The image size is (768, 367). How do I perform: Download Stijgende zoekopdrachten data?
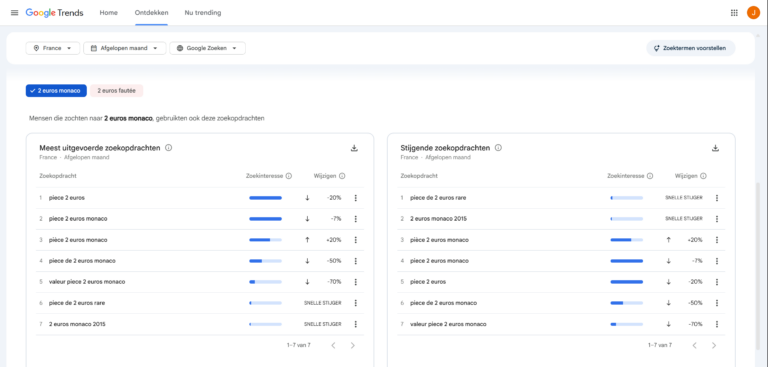715,148
